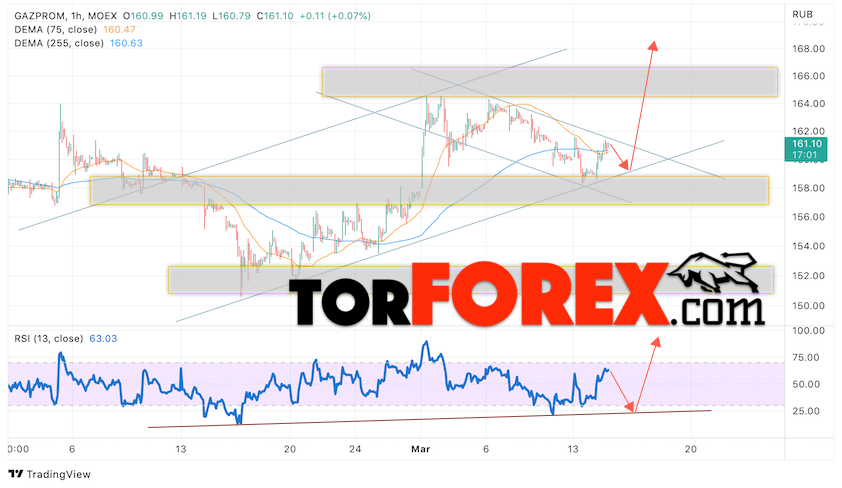This screenshot has width=842, height=488.
Task: Click the high price H161.19 value
Action: (188, 16)
